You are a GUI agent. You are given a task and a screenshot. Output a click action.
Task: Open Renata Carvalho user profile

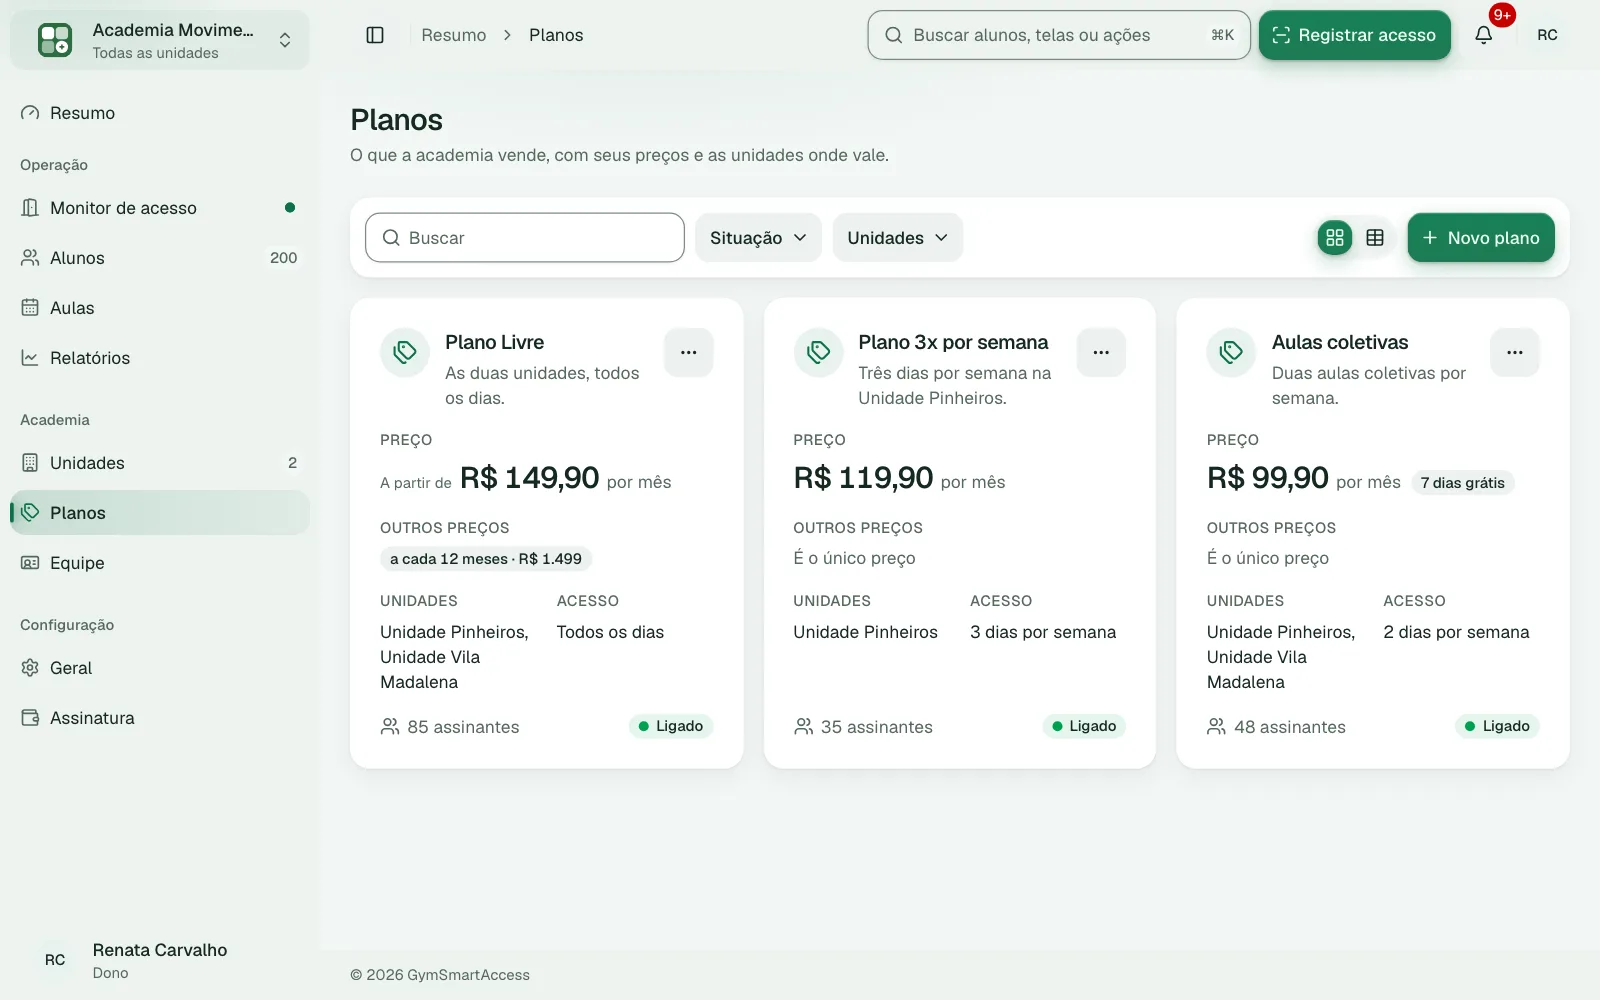tap(160, 960)
